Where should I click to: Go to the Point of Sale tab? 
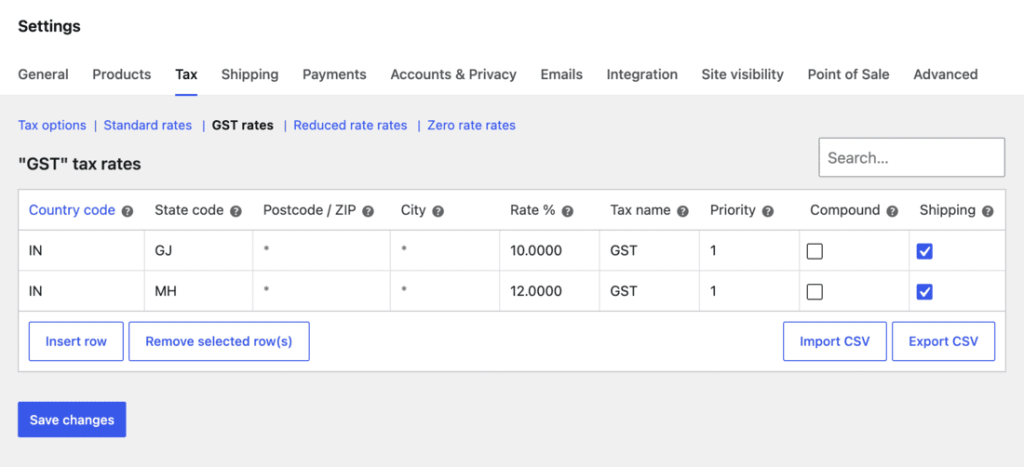848,74
